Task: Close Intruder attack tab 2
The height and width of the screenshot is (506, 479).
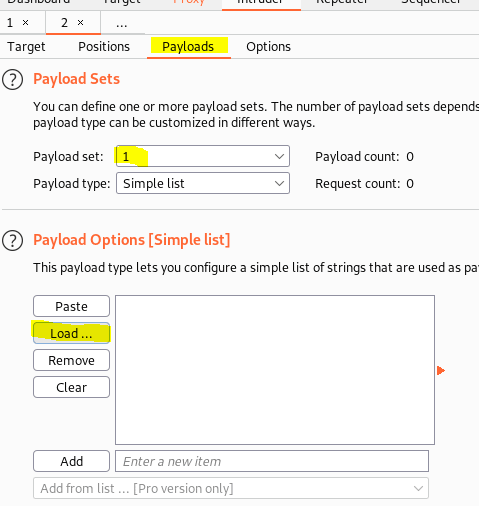Action: [80, 23]
